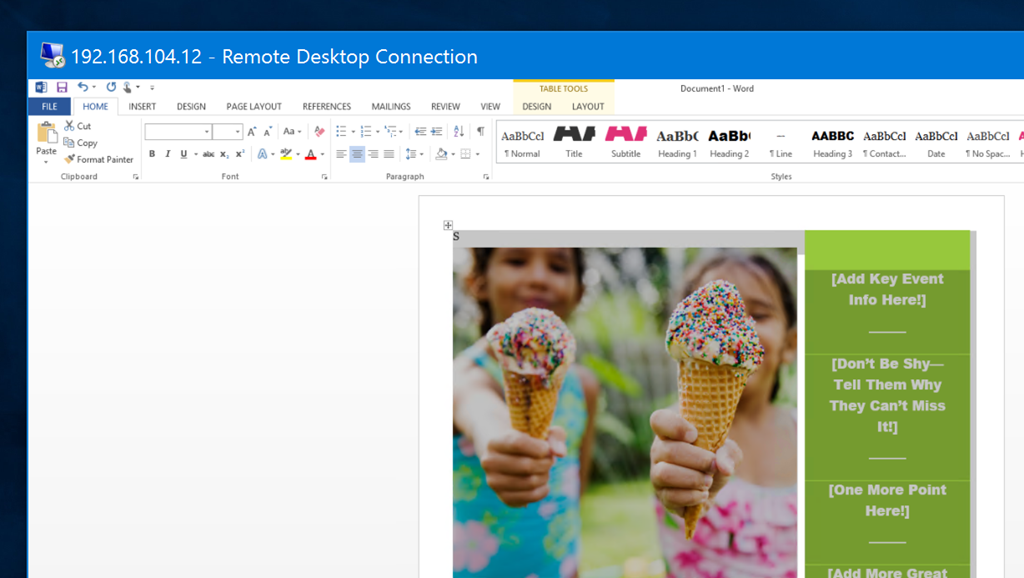Click the Undo arrow icon
The height and width of the screenshot is (578, 1024).
82,88
